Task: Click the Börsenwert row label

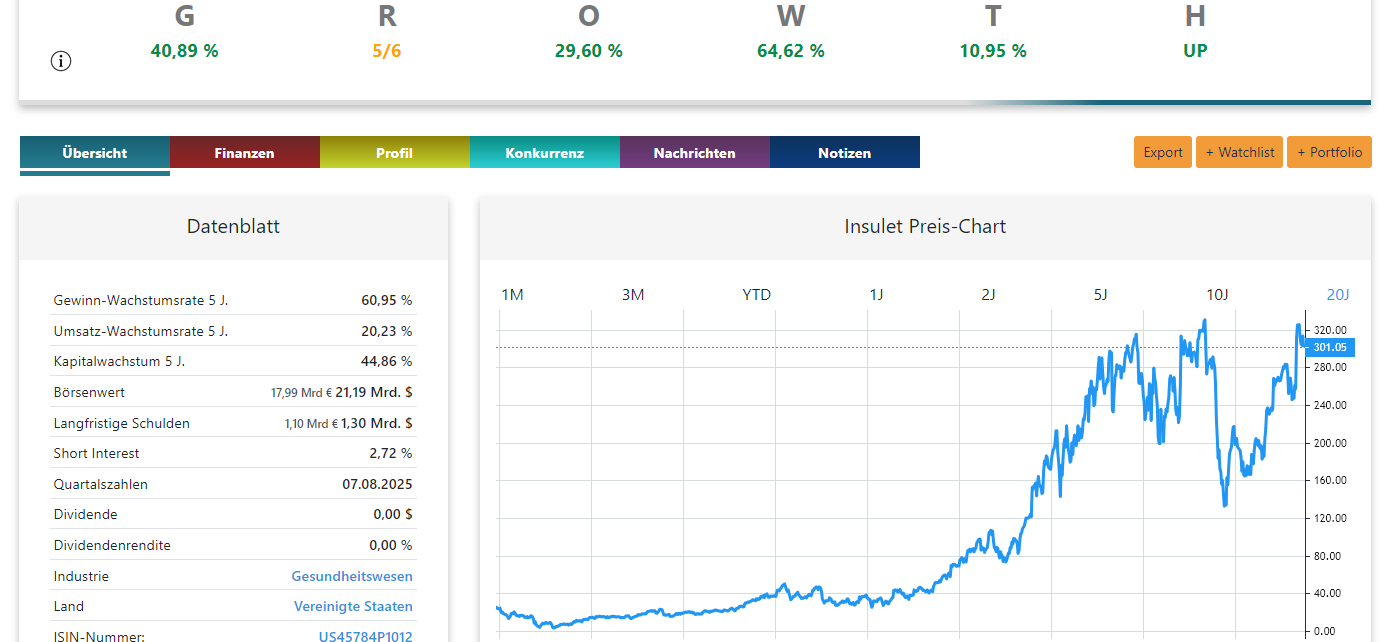Action: (89, 392)
